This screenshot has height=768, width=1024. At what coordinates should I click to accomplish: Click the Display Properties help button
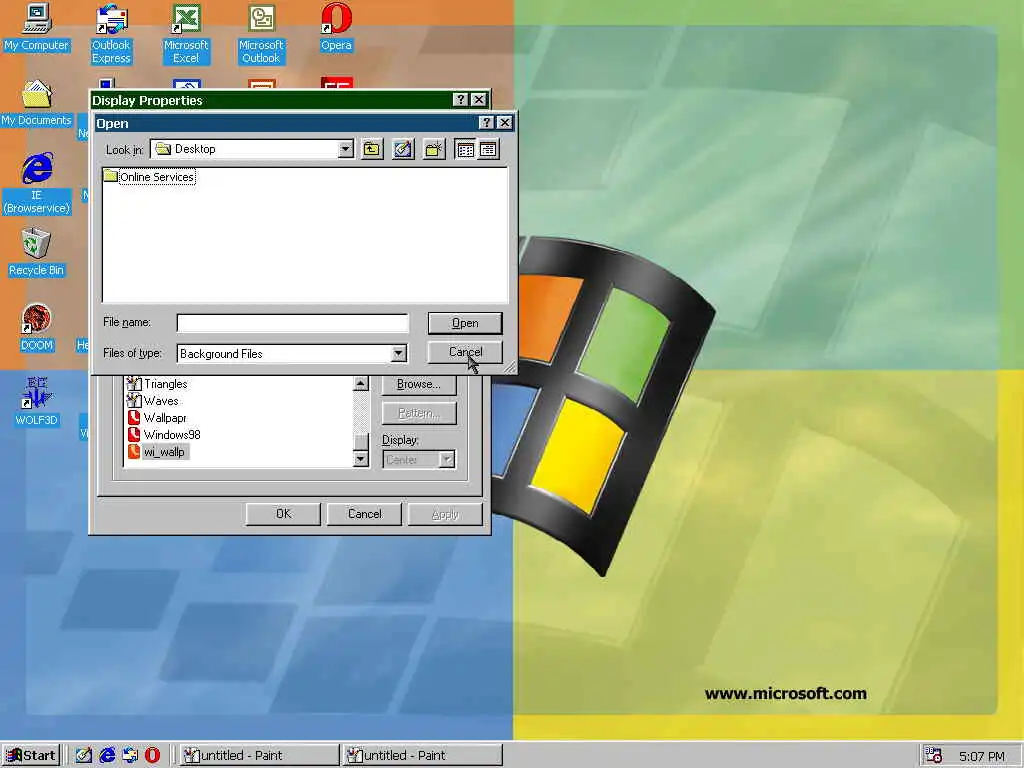460,99
